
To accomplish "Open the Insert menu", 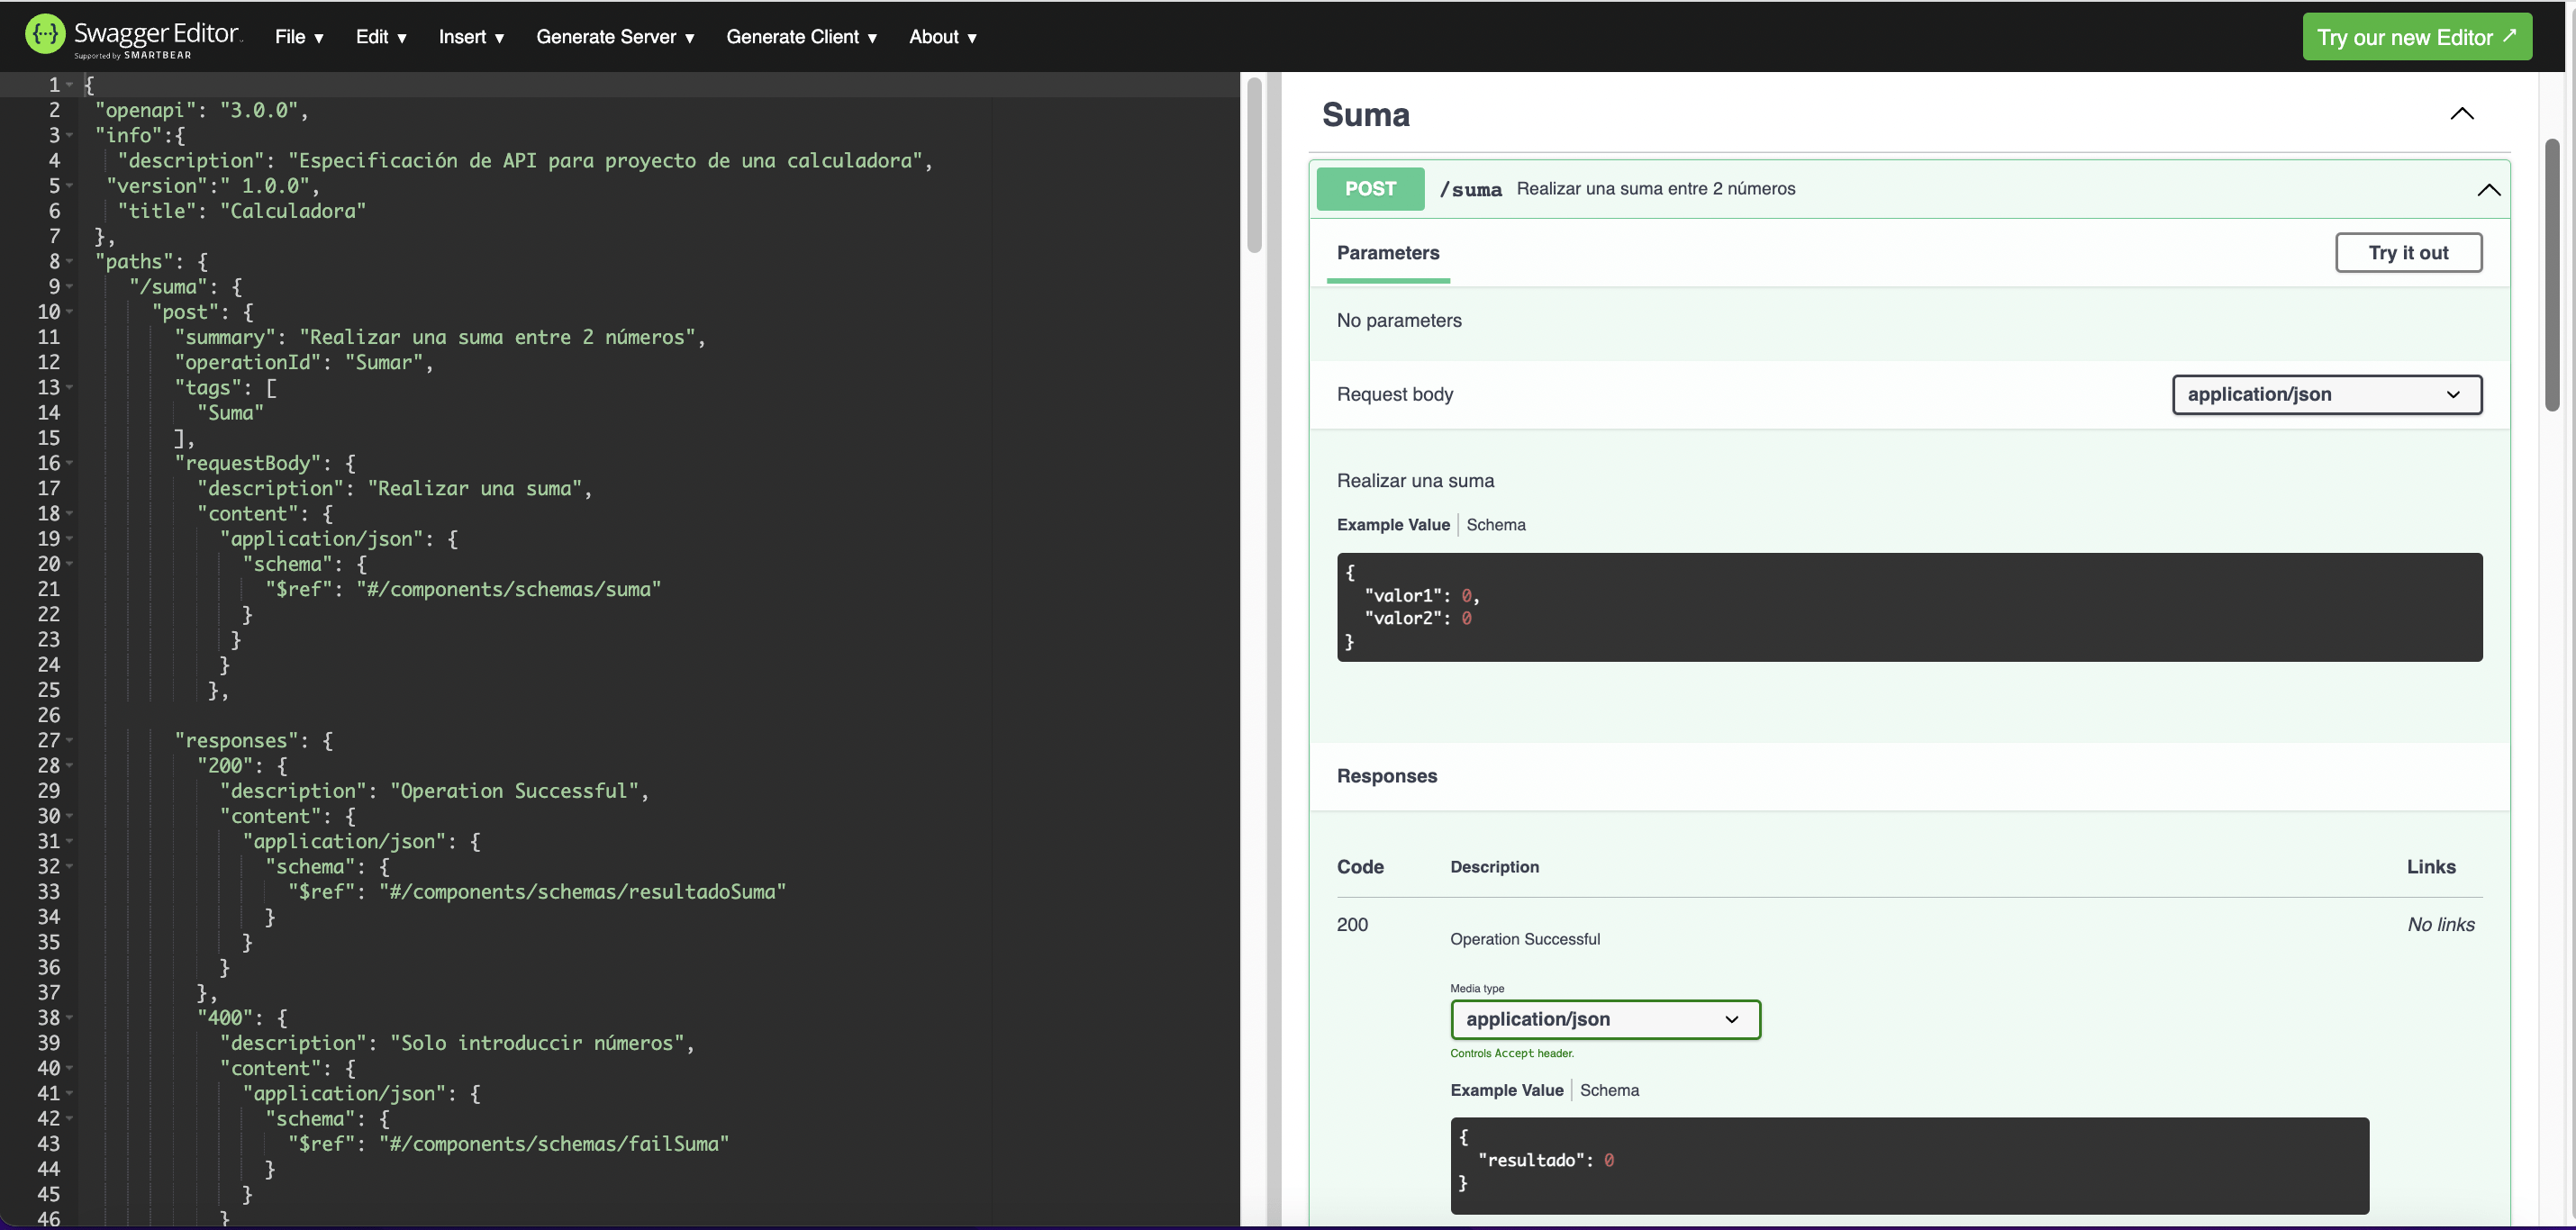I will coord(471,37).
